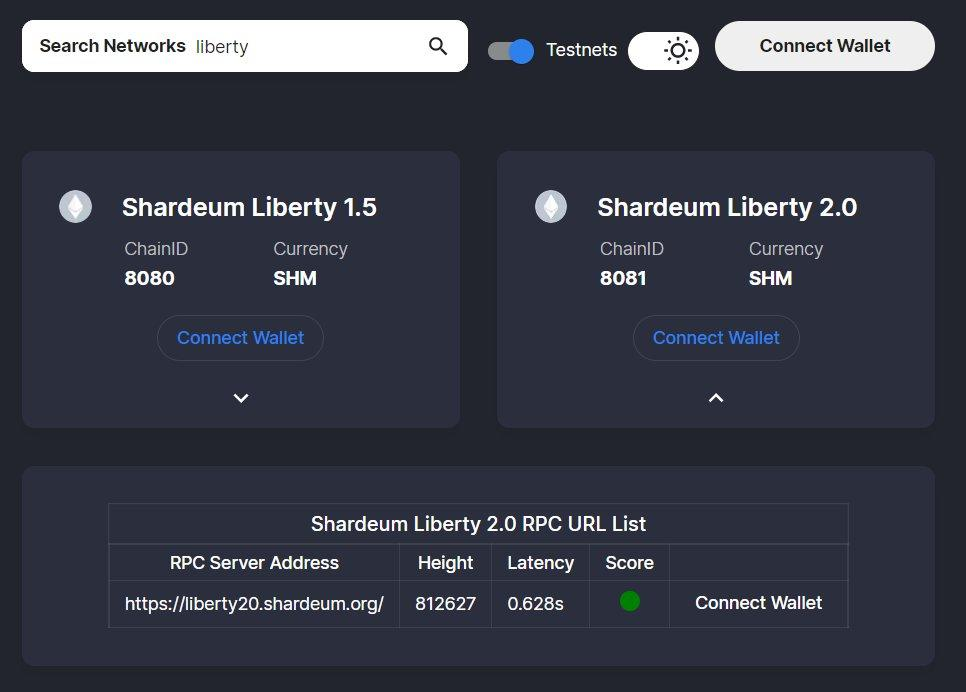Click the Testnets label

click(582, 50)
